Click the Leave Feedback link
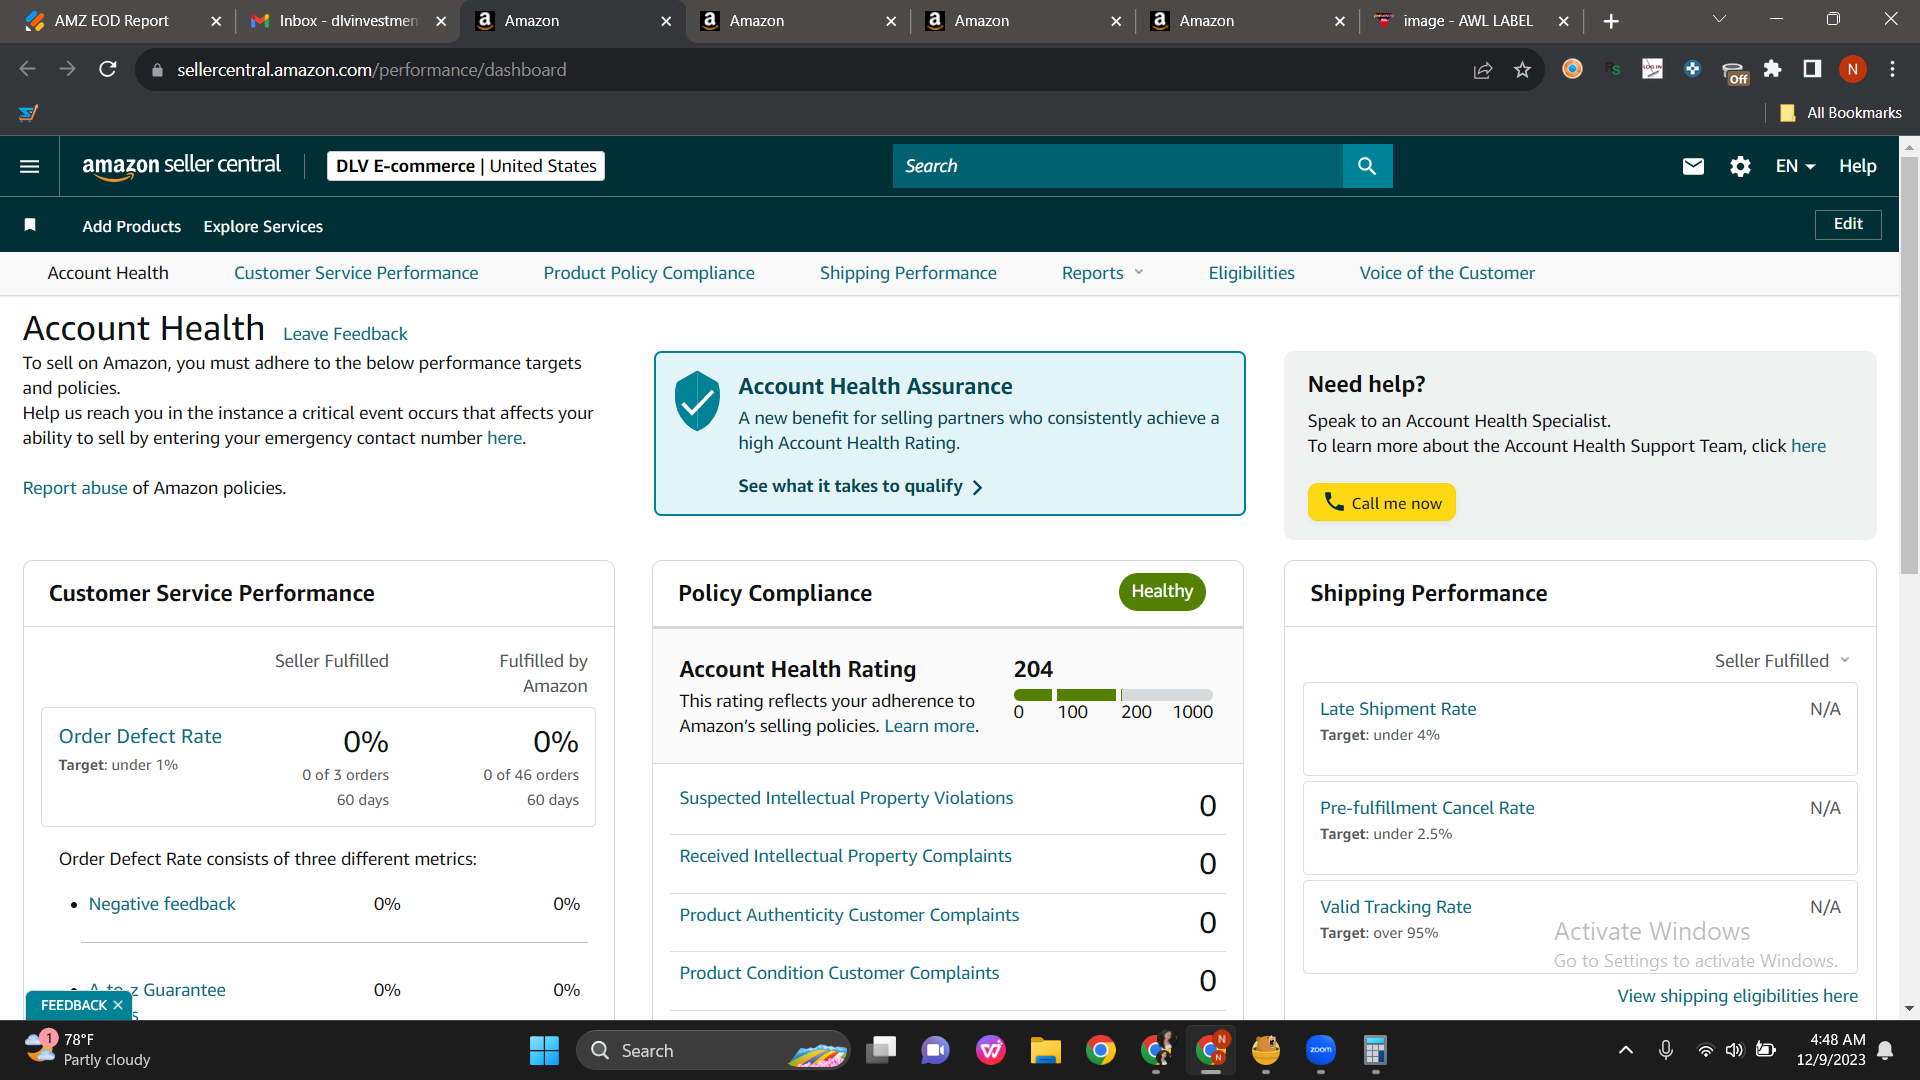 pyautogui.click(x=345, y=334)
